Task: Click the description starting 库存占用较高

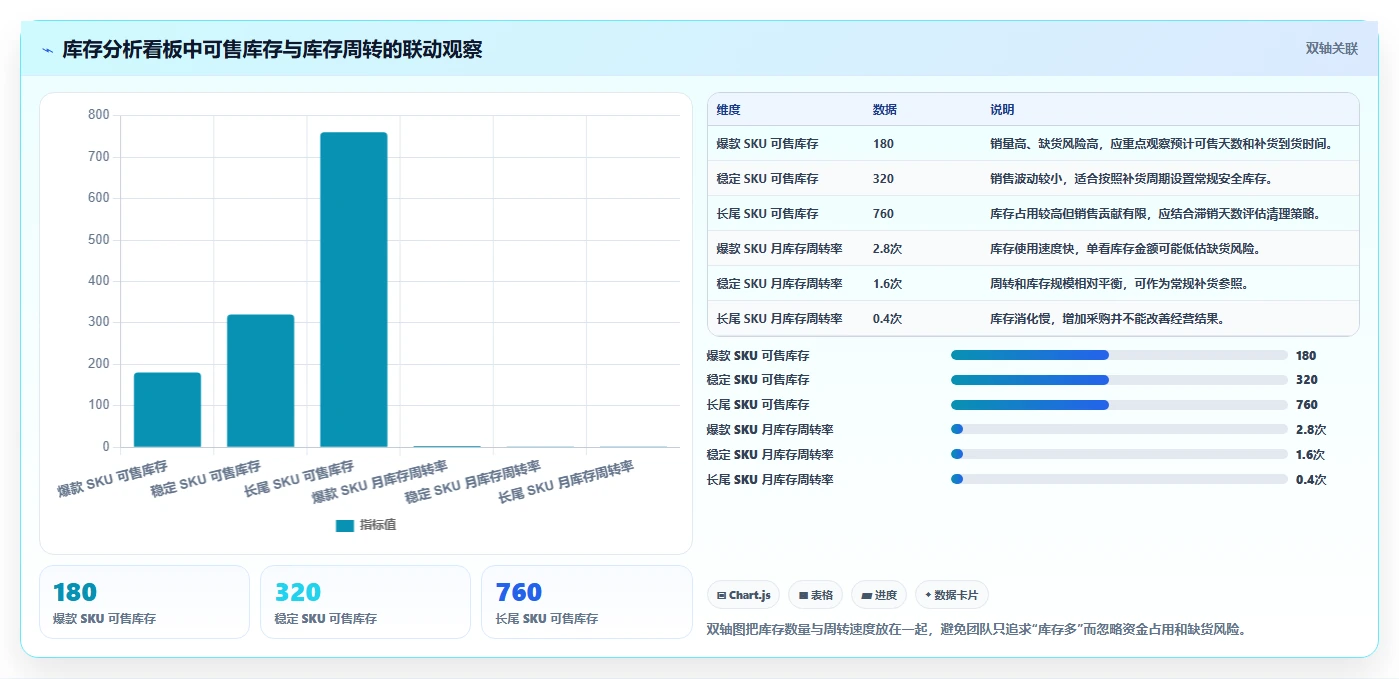Action: [x=1155, y=214]
